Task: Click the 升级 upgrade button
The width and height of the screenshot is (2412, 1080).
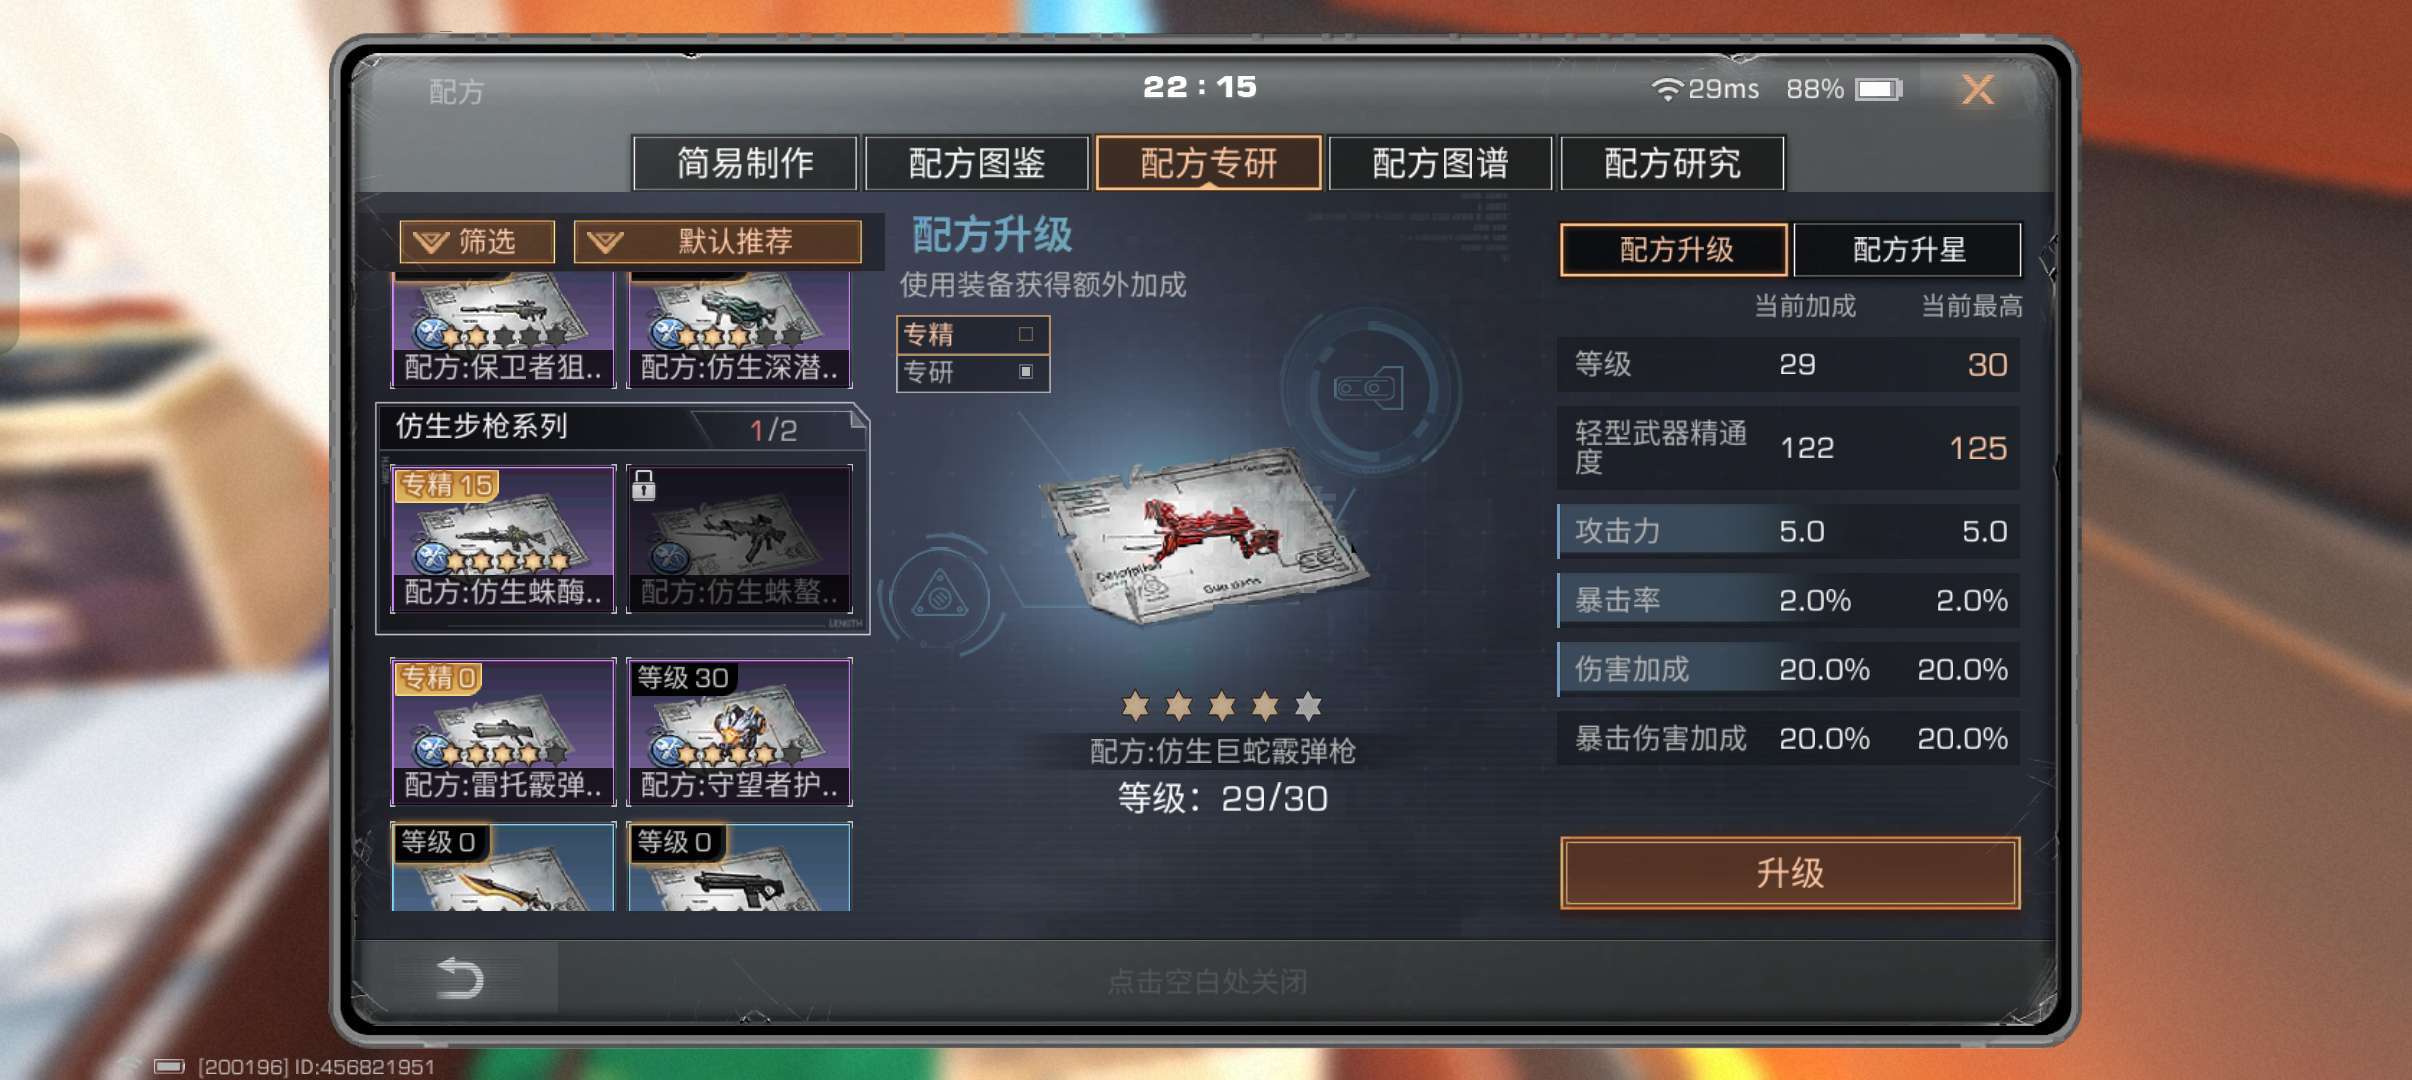Action: click(1790, 873)
